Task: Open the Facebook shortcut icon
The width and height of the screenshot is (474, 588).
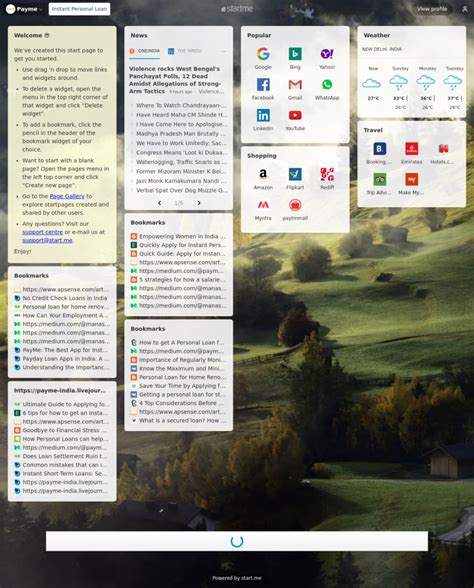Action: [263, 85]
